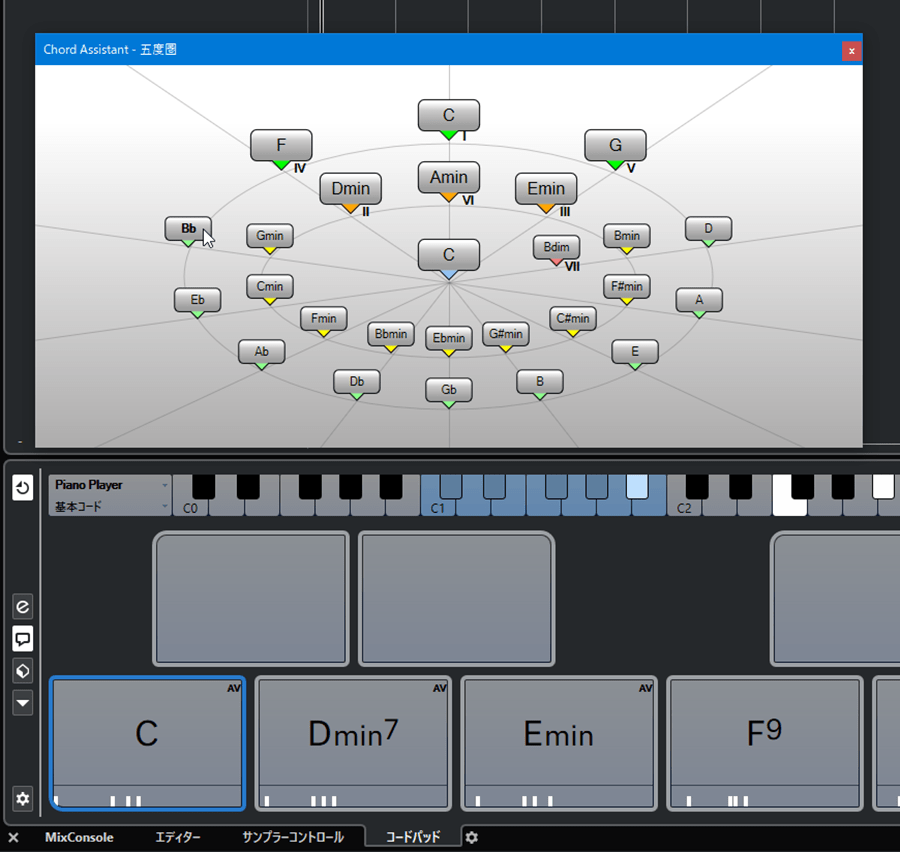Open the 基本コード voicing dropdown
This screenshot has height=852, width=900.
[110, 506]
